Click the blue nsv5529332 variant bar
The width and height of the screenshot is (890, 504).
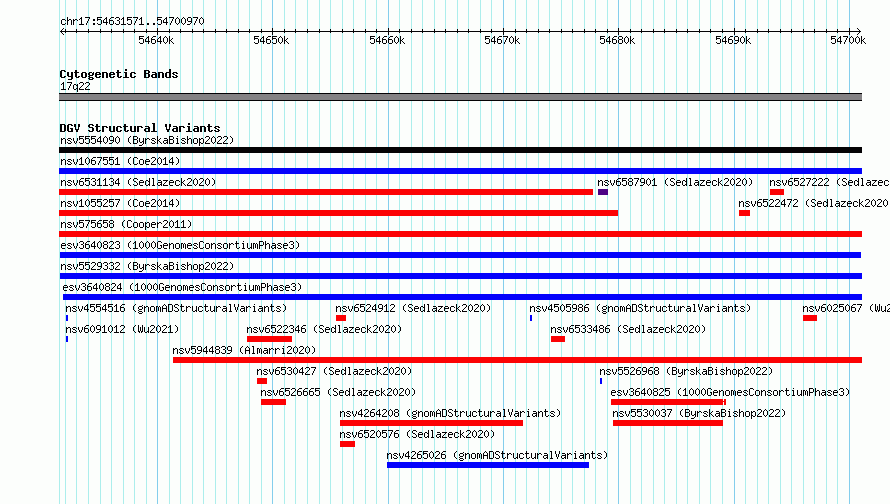(460, 276)
